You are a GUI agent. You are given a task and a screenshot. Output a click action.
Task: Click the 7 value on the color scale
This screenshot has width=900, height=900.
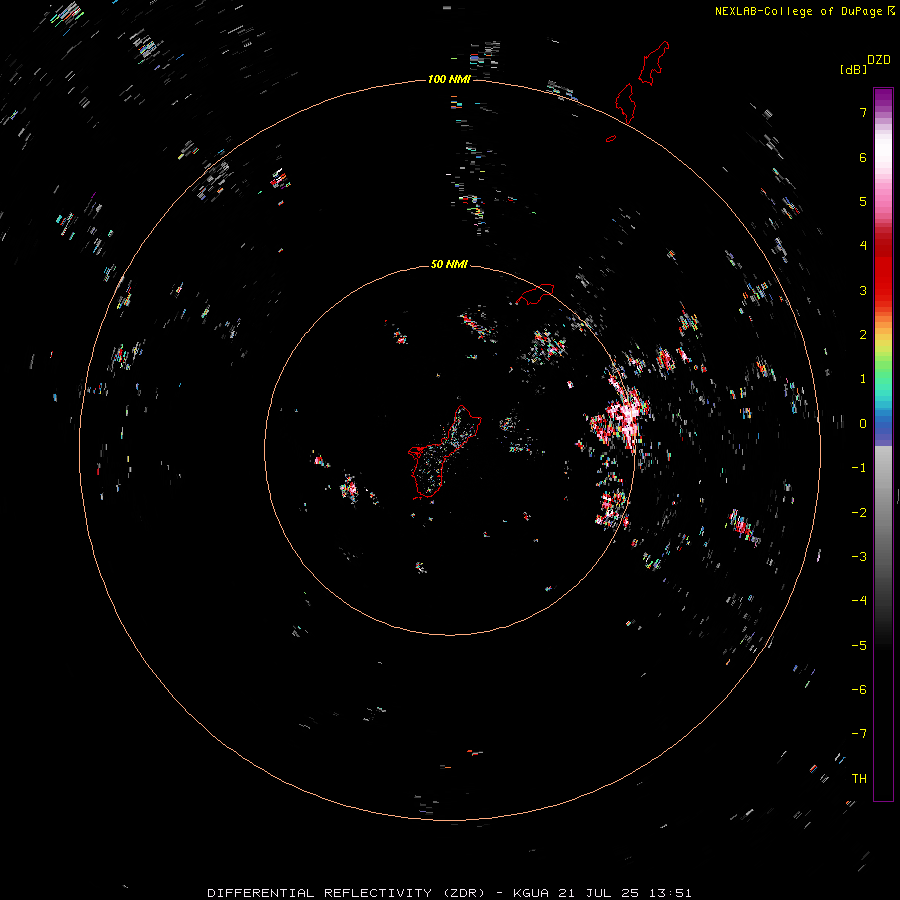coord(863,112)
